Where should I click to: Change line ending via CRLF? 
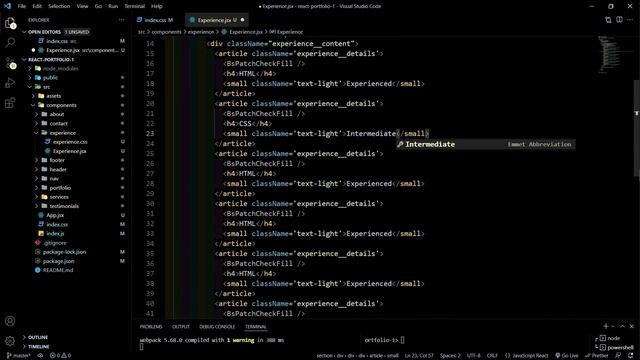click(x=492, y=356)
